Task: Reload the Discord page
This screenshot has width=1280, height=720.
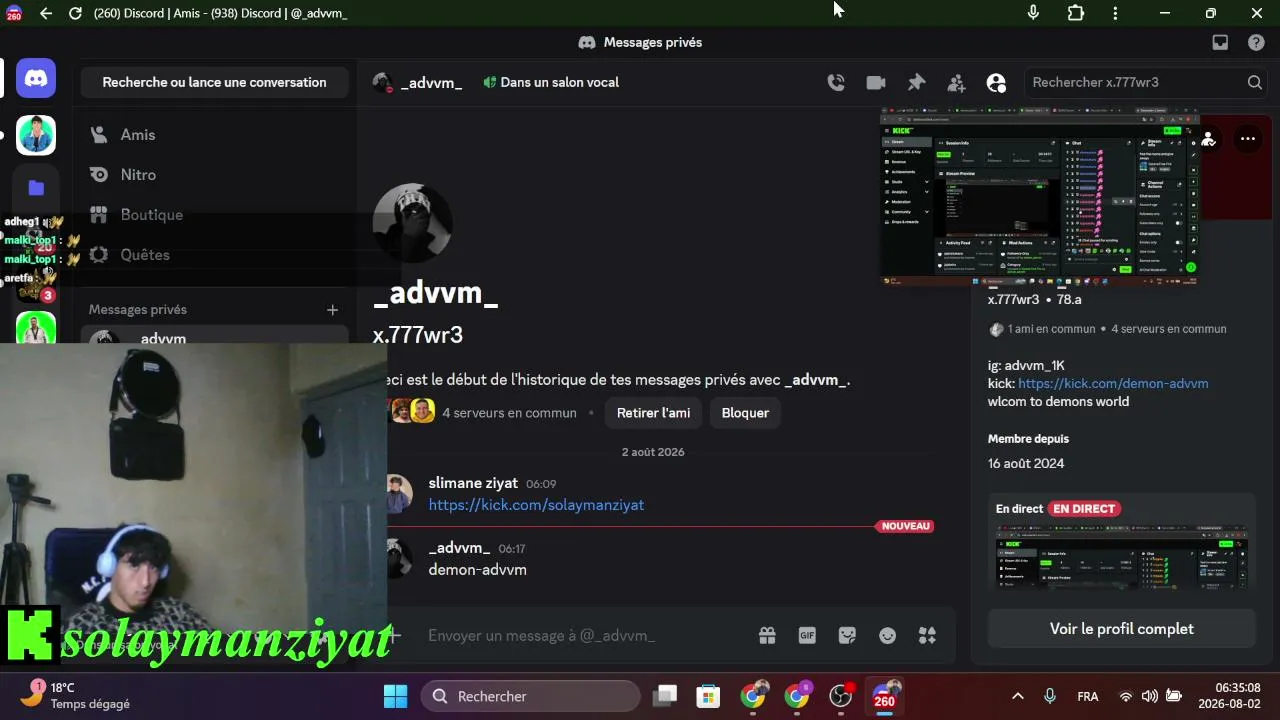Action: point(76,14)
